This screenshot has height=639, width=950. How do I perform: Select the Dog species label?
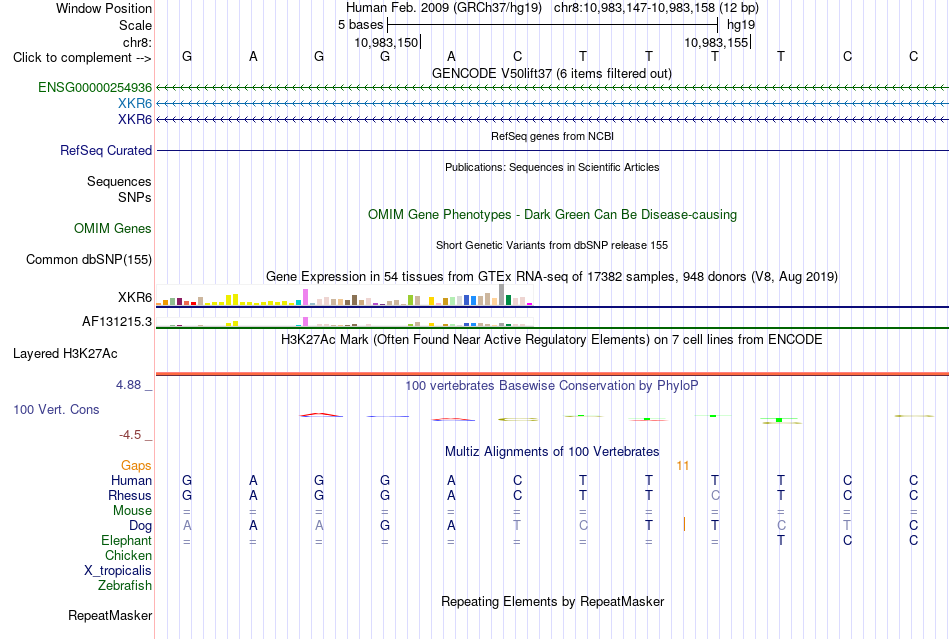pos(141,525)
